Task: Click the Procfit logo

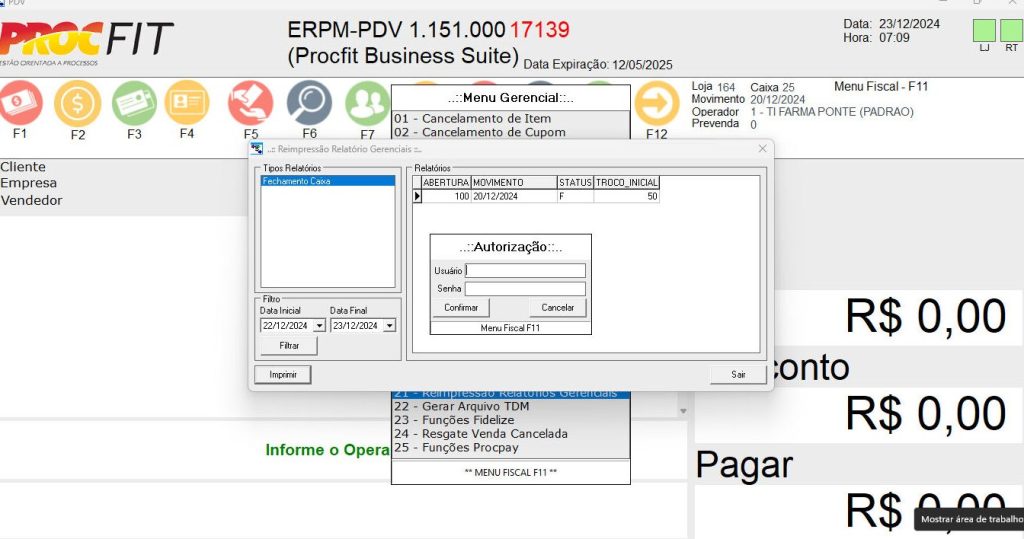Action: [86, 42]
